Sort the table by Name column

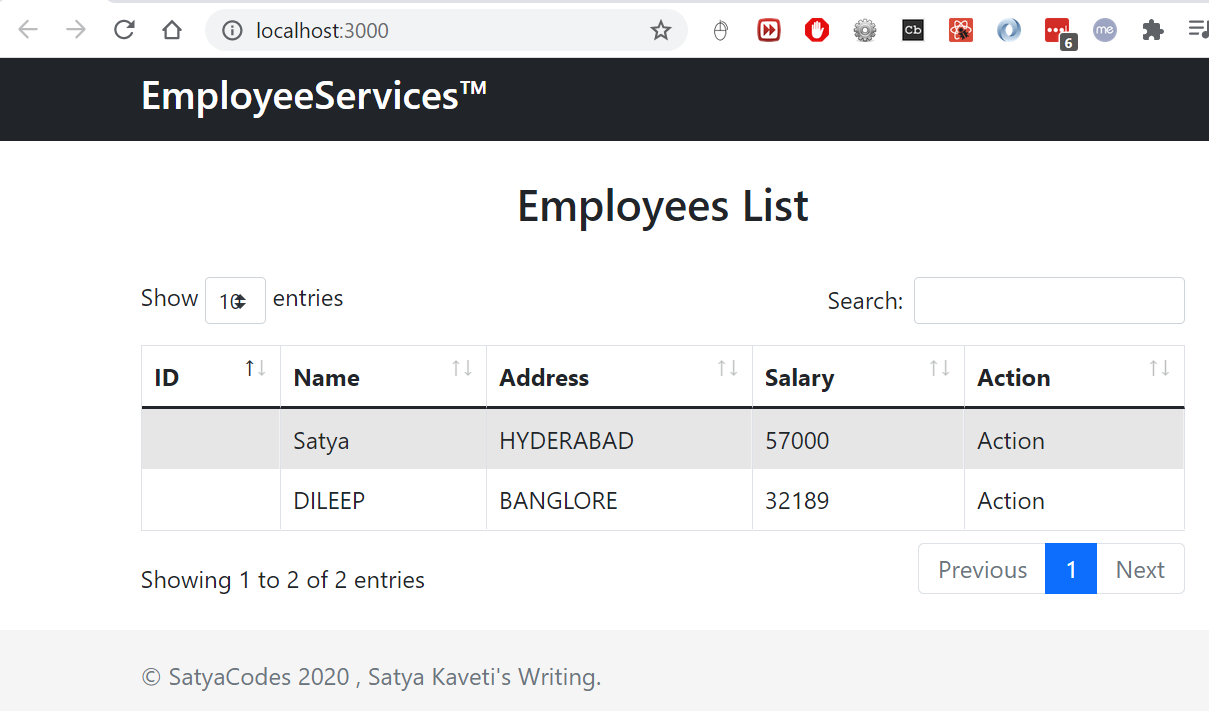click(383, 377)
